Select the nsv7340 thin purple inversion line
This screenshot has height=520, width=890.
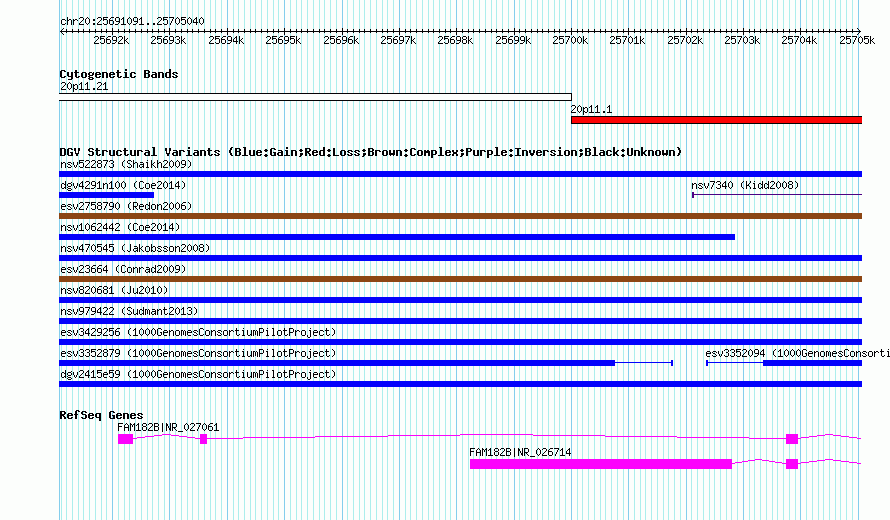(x=777, y=195)
